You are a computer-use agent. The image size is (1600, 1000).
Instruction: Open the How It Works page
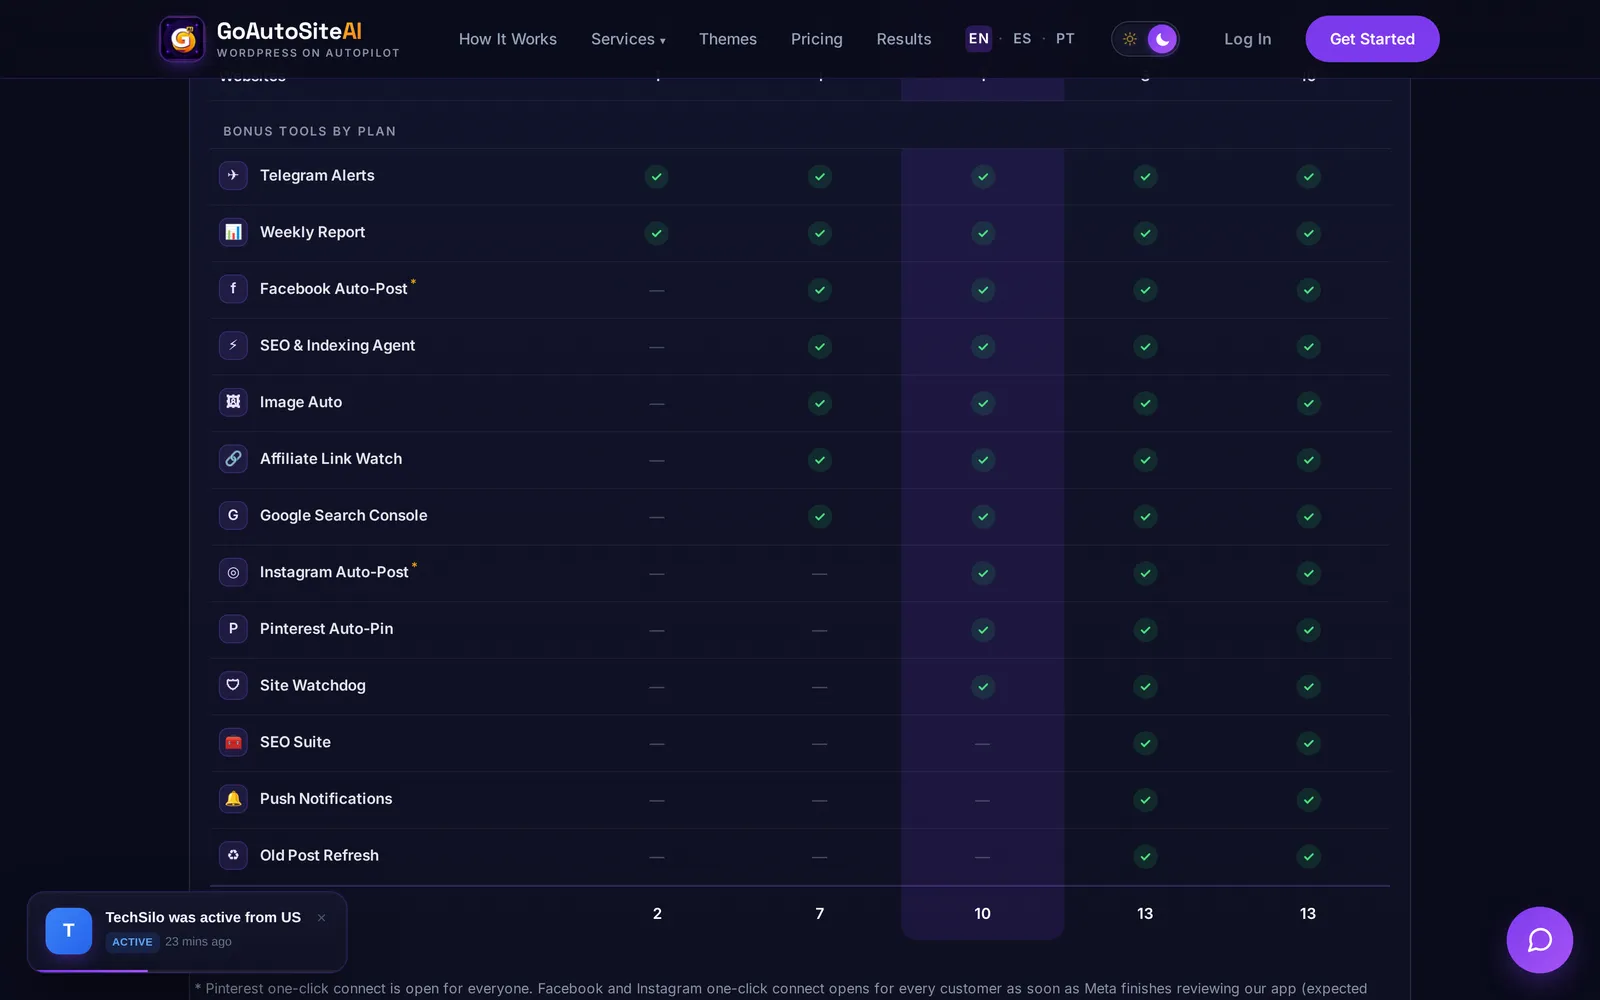508,39
